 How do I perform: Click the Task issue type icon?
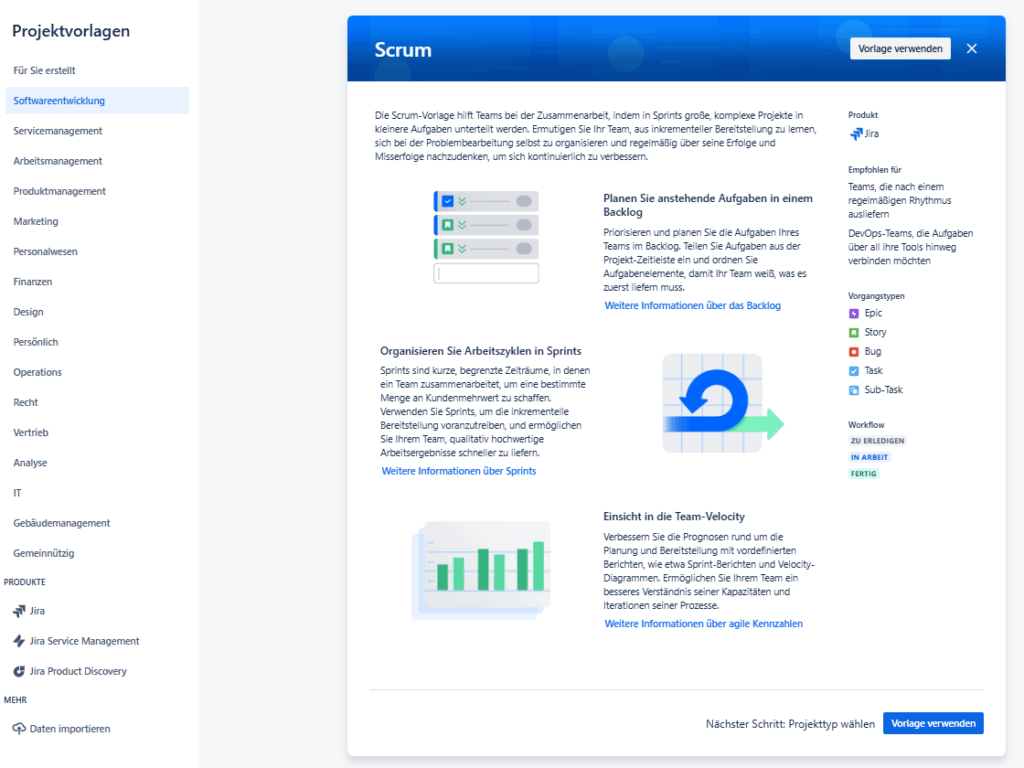pos(853,370)
